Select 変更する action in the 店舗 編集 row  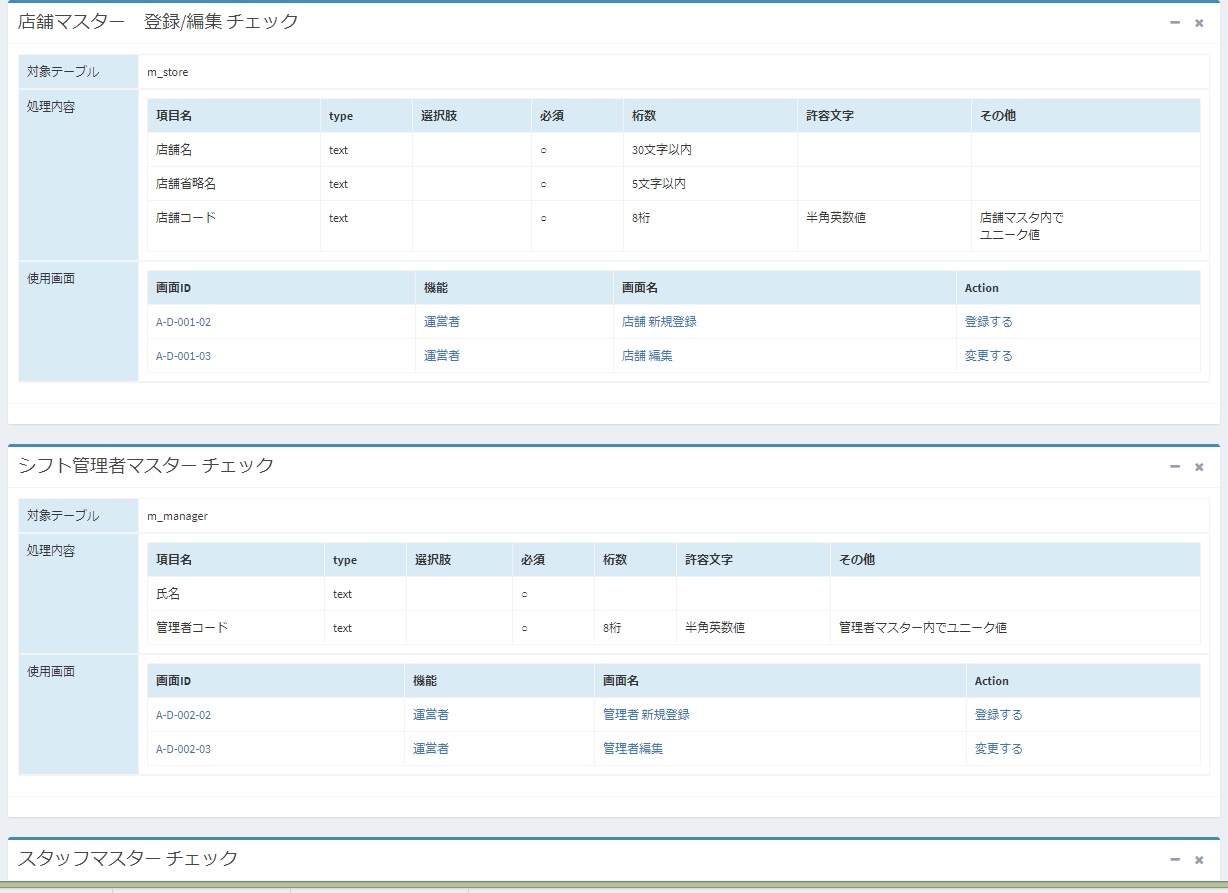coord(987,355)
